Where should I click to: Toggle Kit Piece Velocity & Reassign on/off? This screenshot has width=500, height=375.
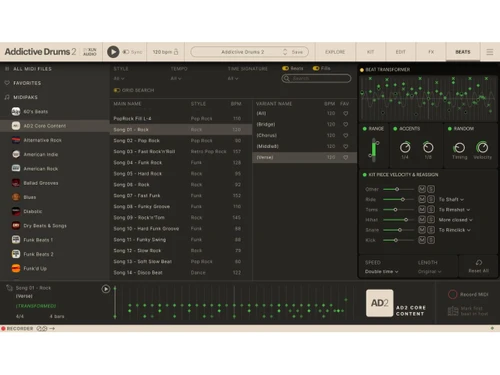click(365, 175)
